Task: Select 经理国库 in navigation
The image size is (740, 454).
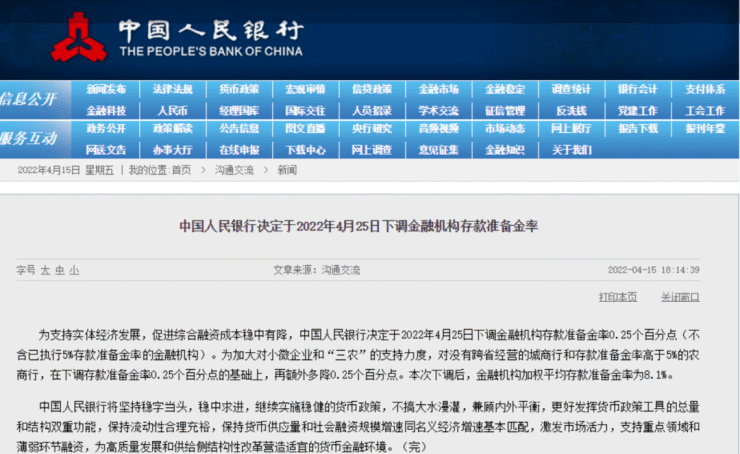Action: (239, 111)
